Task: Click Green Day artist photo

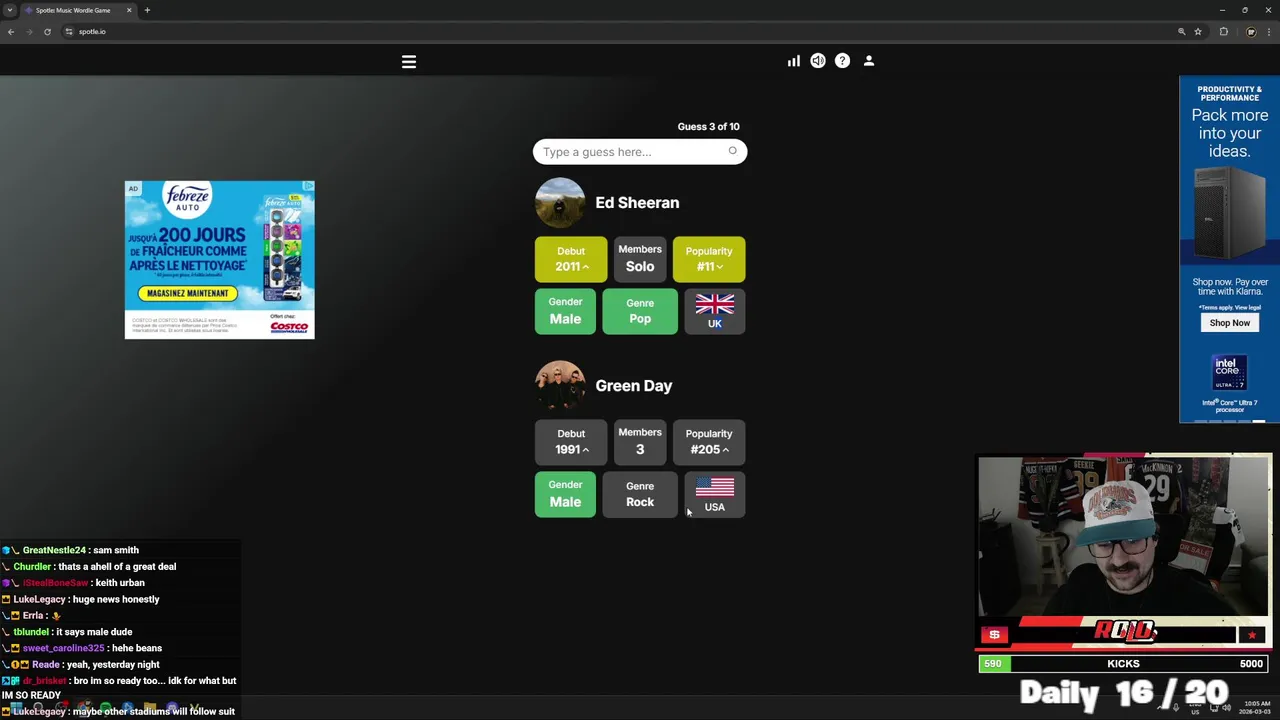Action: [x=560, y=386]
